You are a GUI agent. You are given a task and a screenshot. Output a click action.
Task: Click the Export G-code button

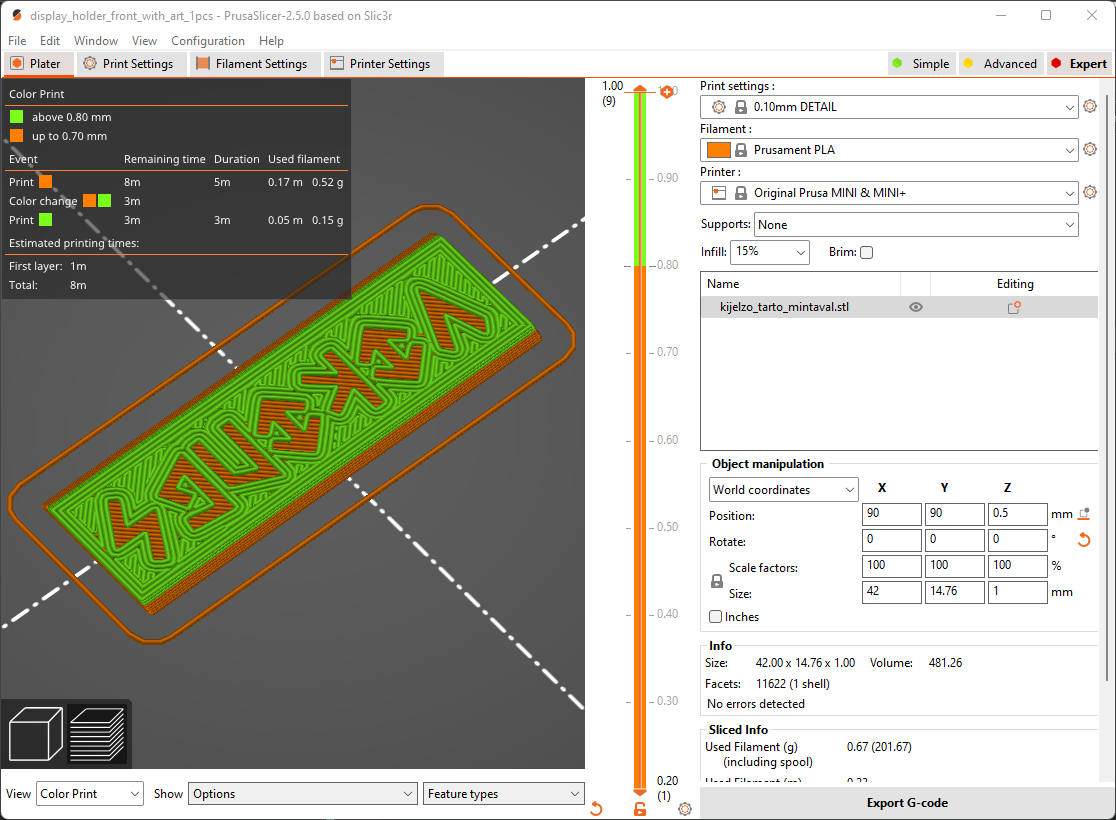tap(907, 803)
